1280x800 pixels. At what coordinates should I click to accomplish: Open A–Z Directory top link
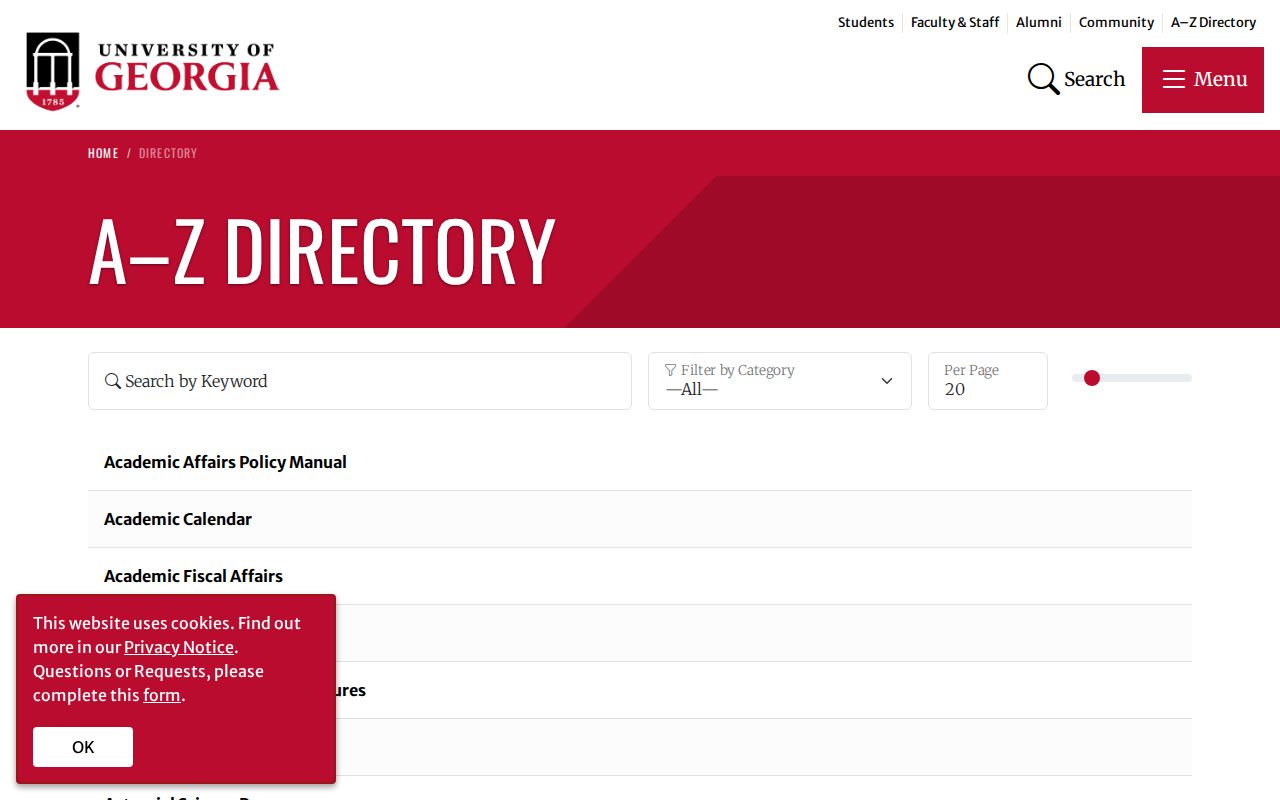click(1213, 22)
